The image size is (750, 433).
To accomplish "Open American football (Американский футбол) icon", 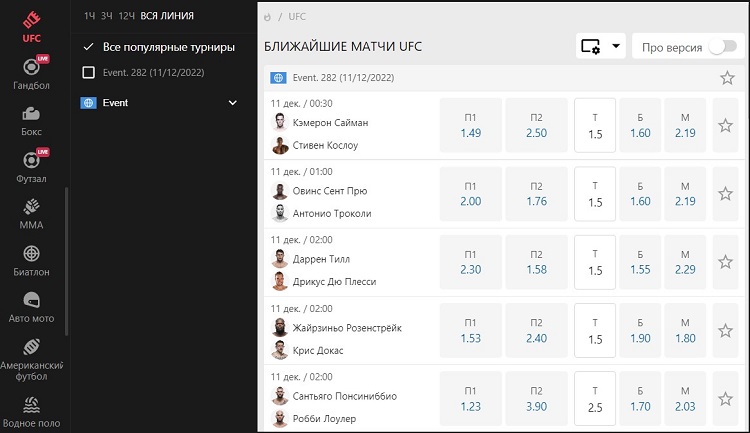I will coord(31,346).
